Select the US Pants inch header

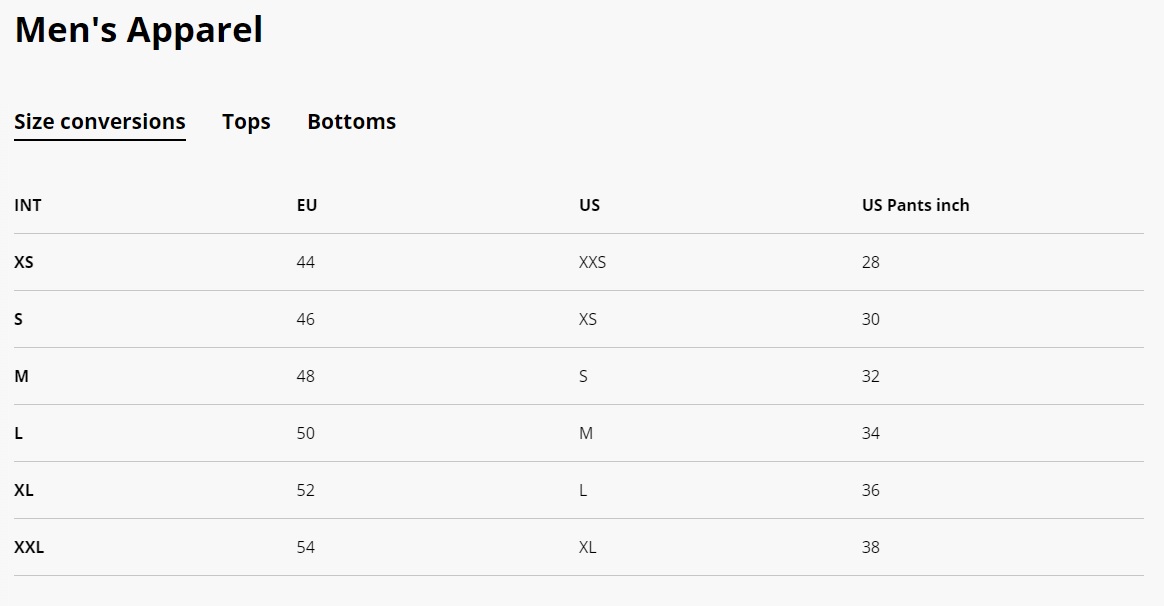tap(915, 205)
